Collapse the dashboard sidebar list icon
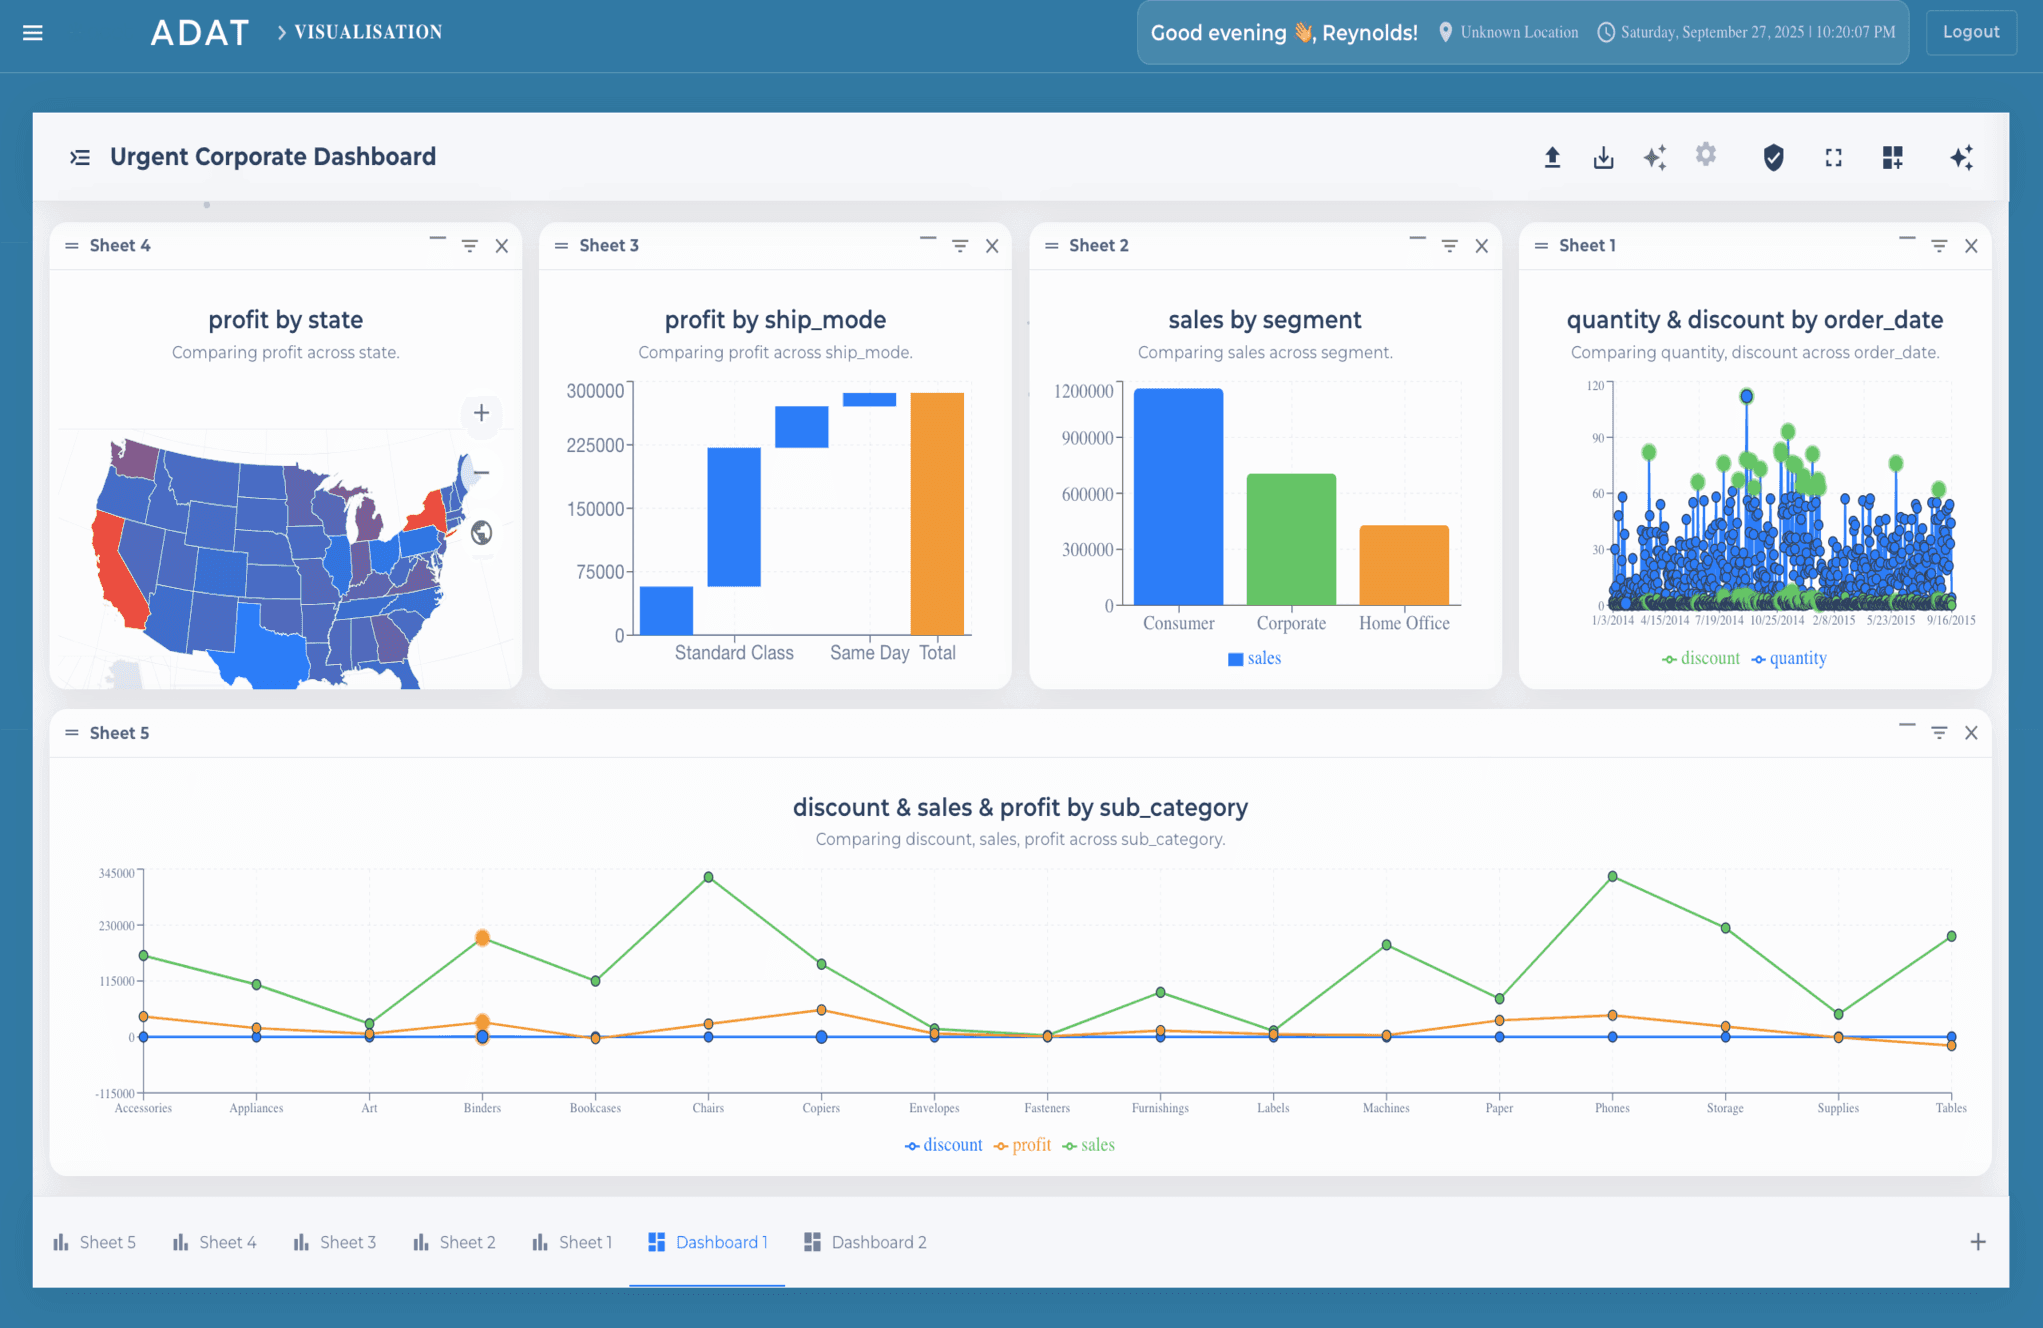The width and height of the screenshot is (2043, 1328). pos(80,157)
